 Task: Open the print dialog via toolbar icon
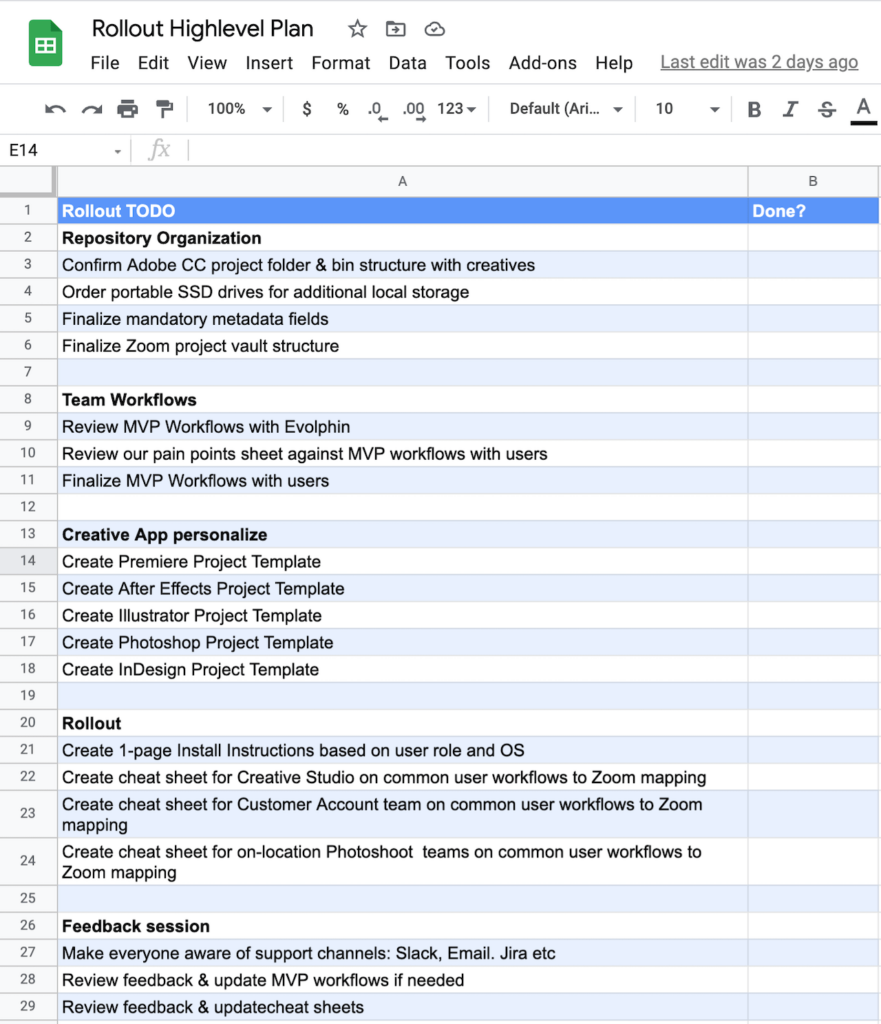point(128,109)
